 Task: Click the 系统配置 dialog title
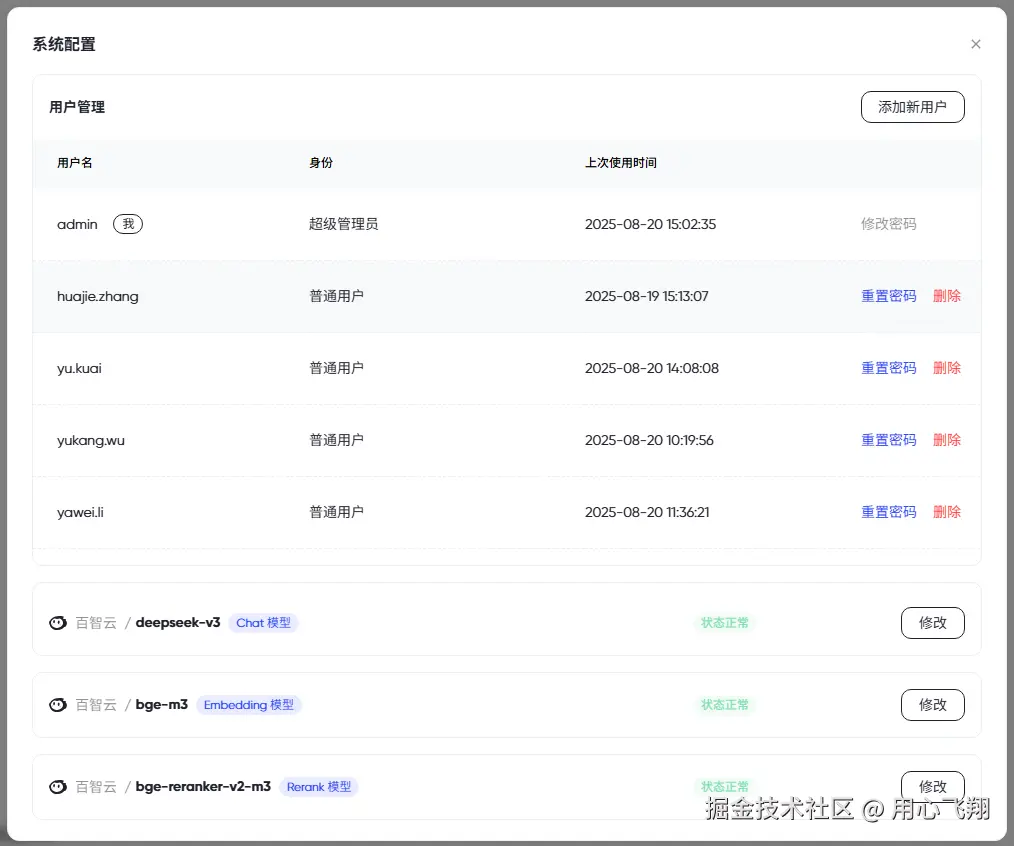pos(64,44)
